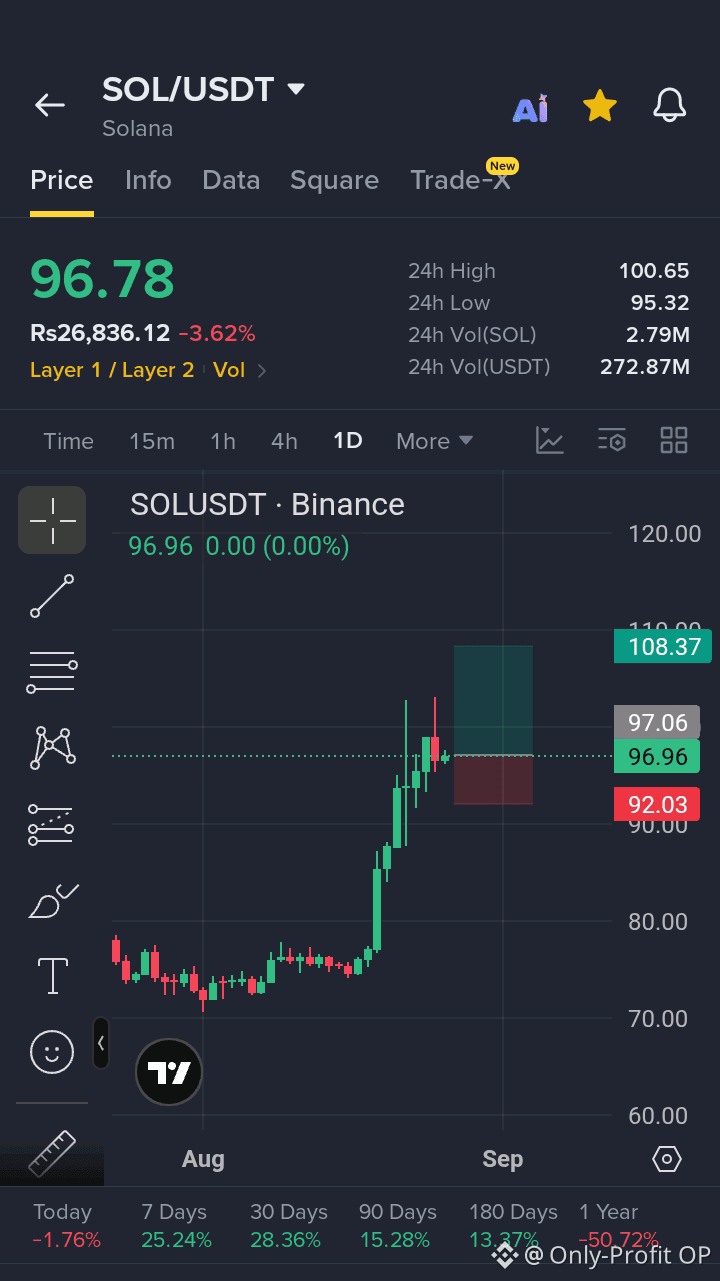Click the TradingView logo badge
This screenshot has width=720, height=1281.
[x=169, y=1072]
